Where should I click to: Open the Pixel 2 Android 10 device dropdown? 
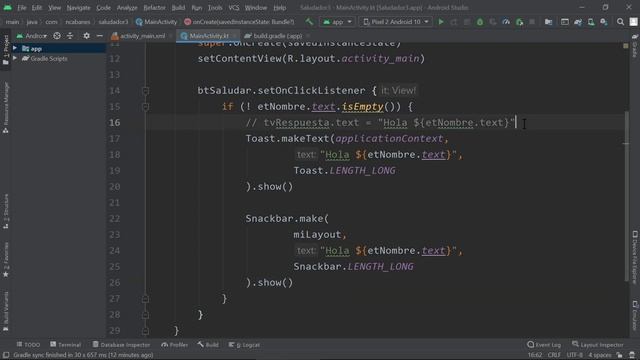[x=396, y=22]
